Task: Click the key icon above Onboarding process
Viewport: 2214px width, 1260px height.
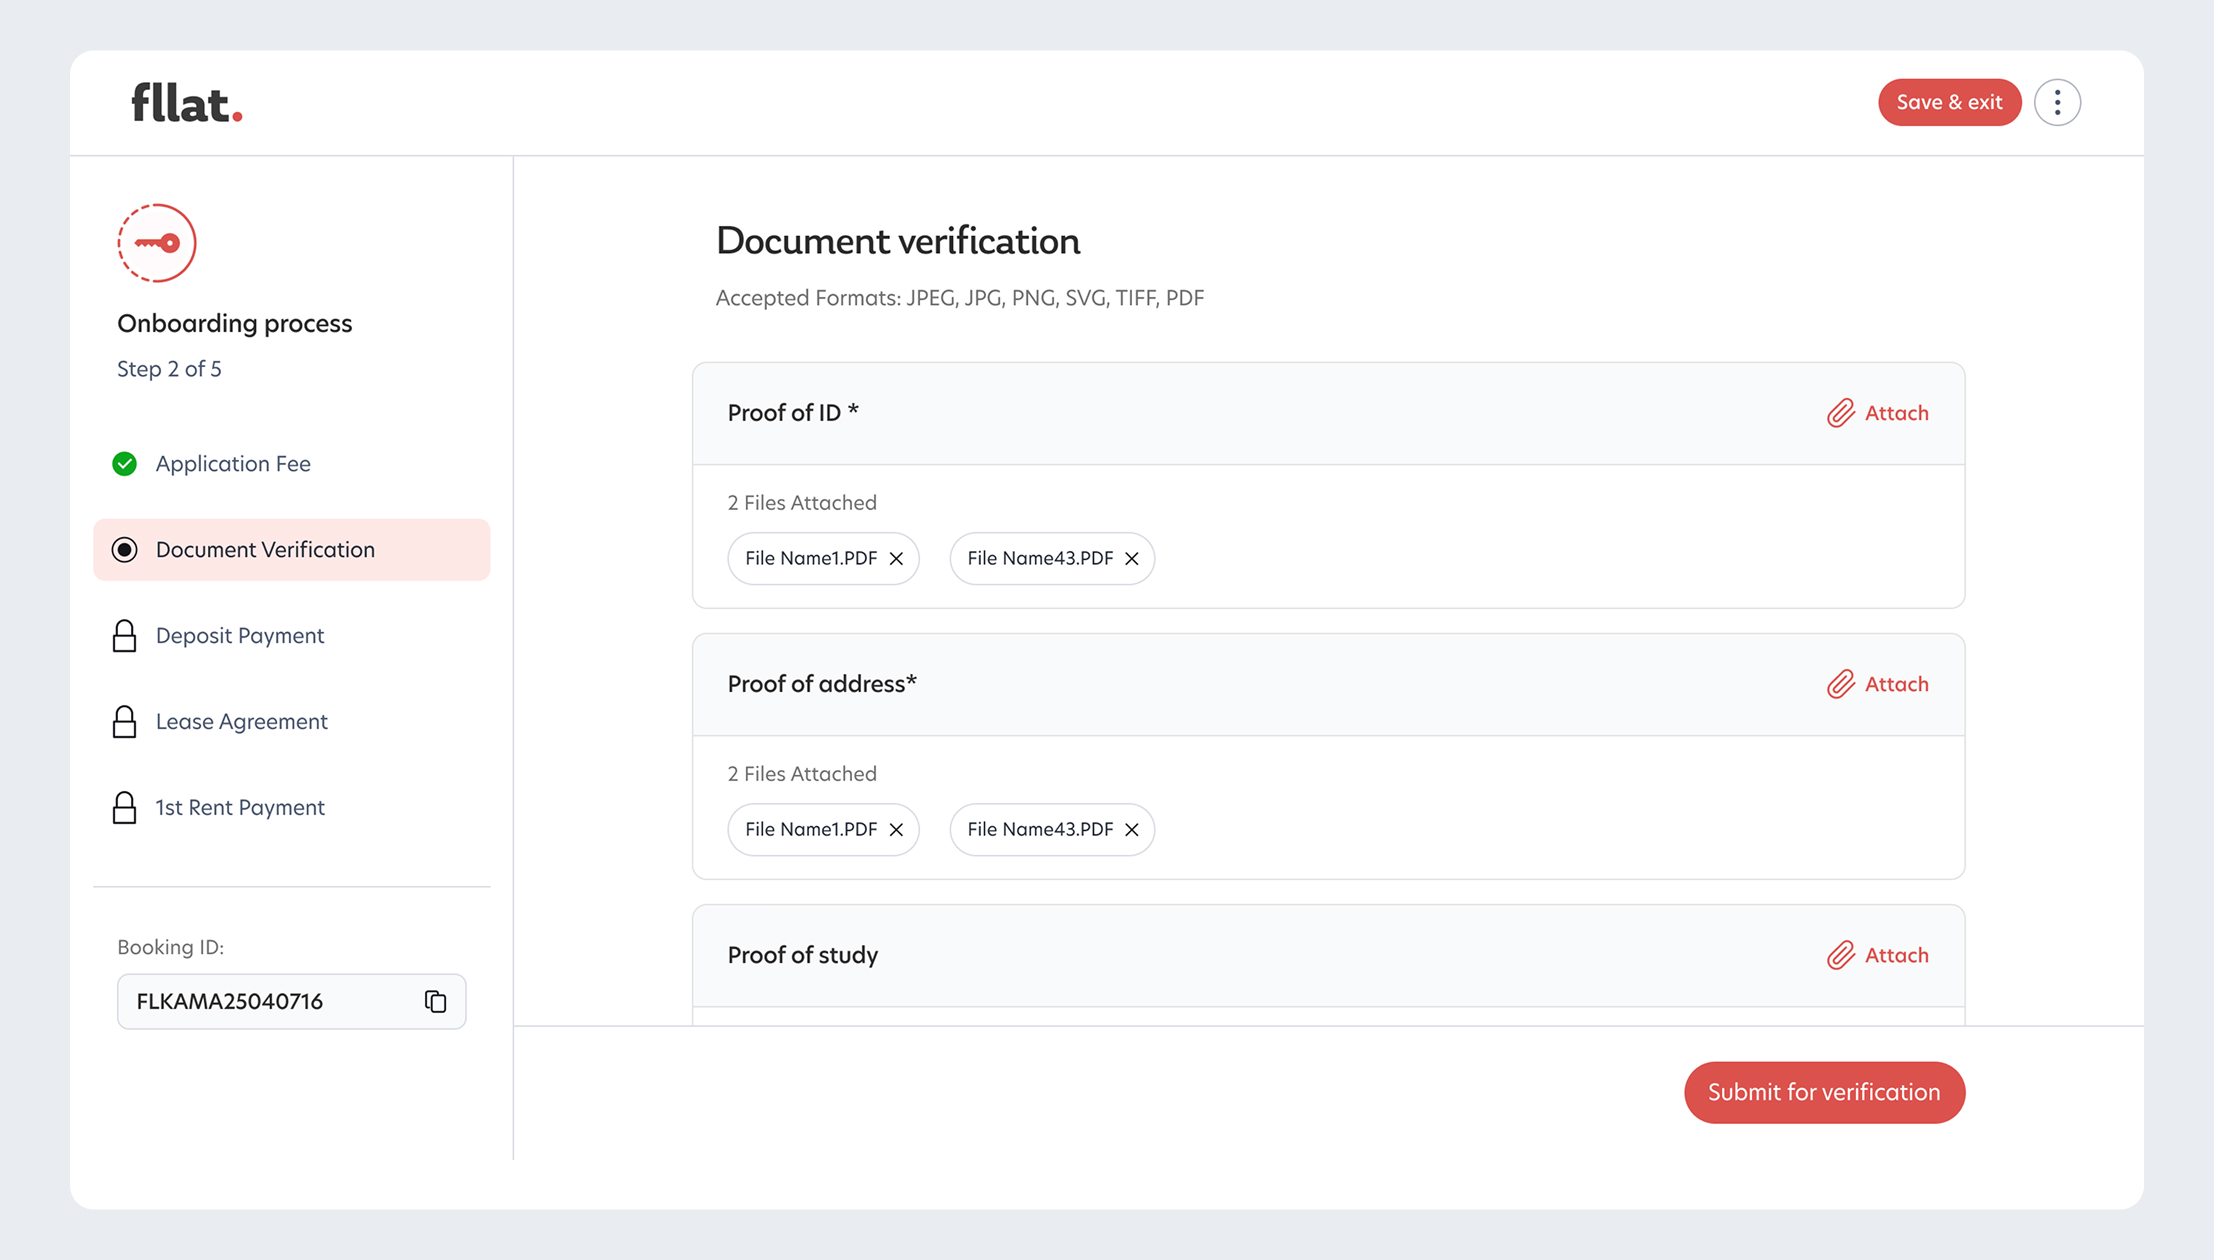Action: click(x=156, y=243)
